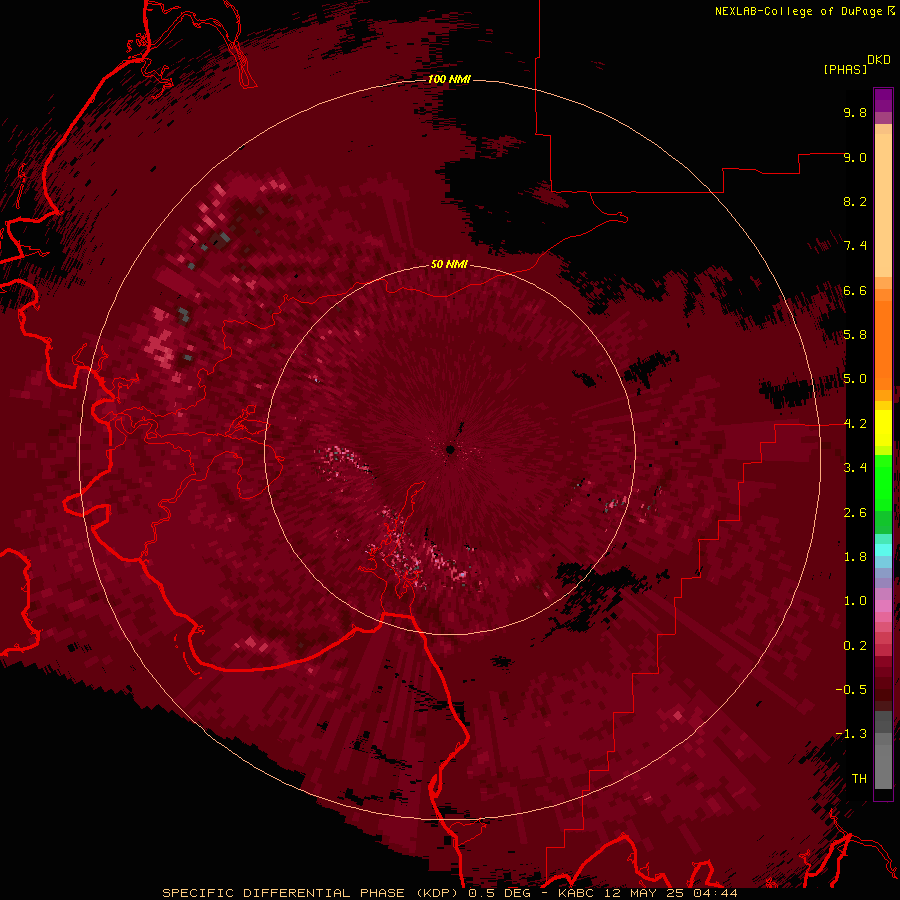The width and height of the screenshot is (900, 900).
Task: Click the 3.4 scale value
Action: (x=855, y=468)
